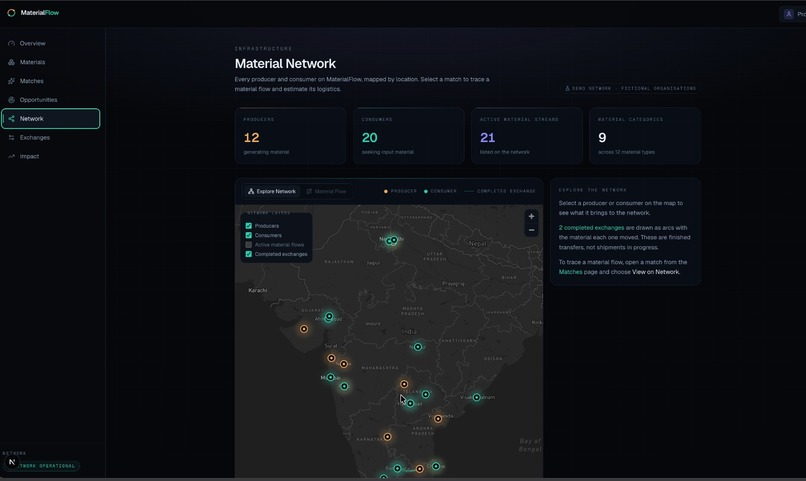
Task: Click the Completed Exchange legend entry
Action: pyautogui.click(x=500, y=191)
